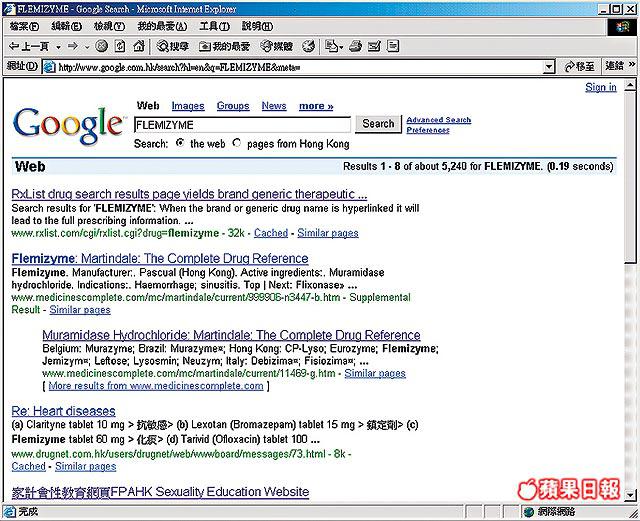Stop page loading with Stop icon

click(x=101, y=46)
